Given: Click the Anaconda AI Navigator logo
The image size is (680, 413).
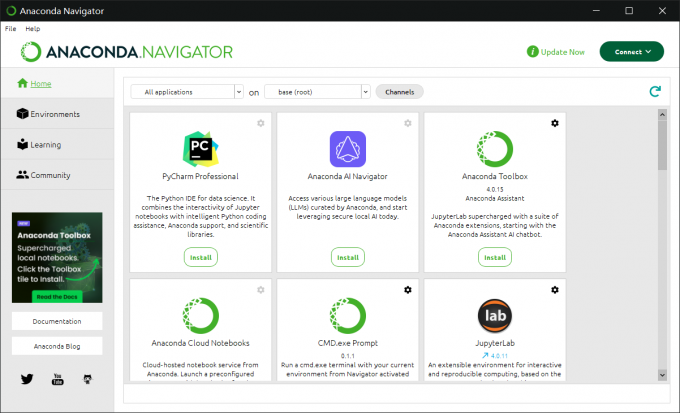Looking at the screenshot, I should [x=348, y=149].
